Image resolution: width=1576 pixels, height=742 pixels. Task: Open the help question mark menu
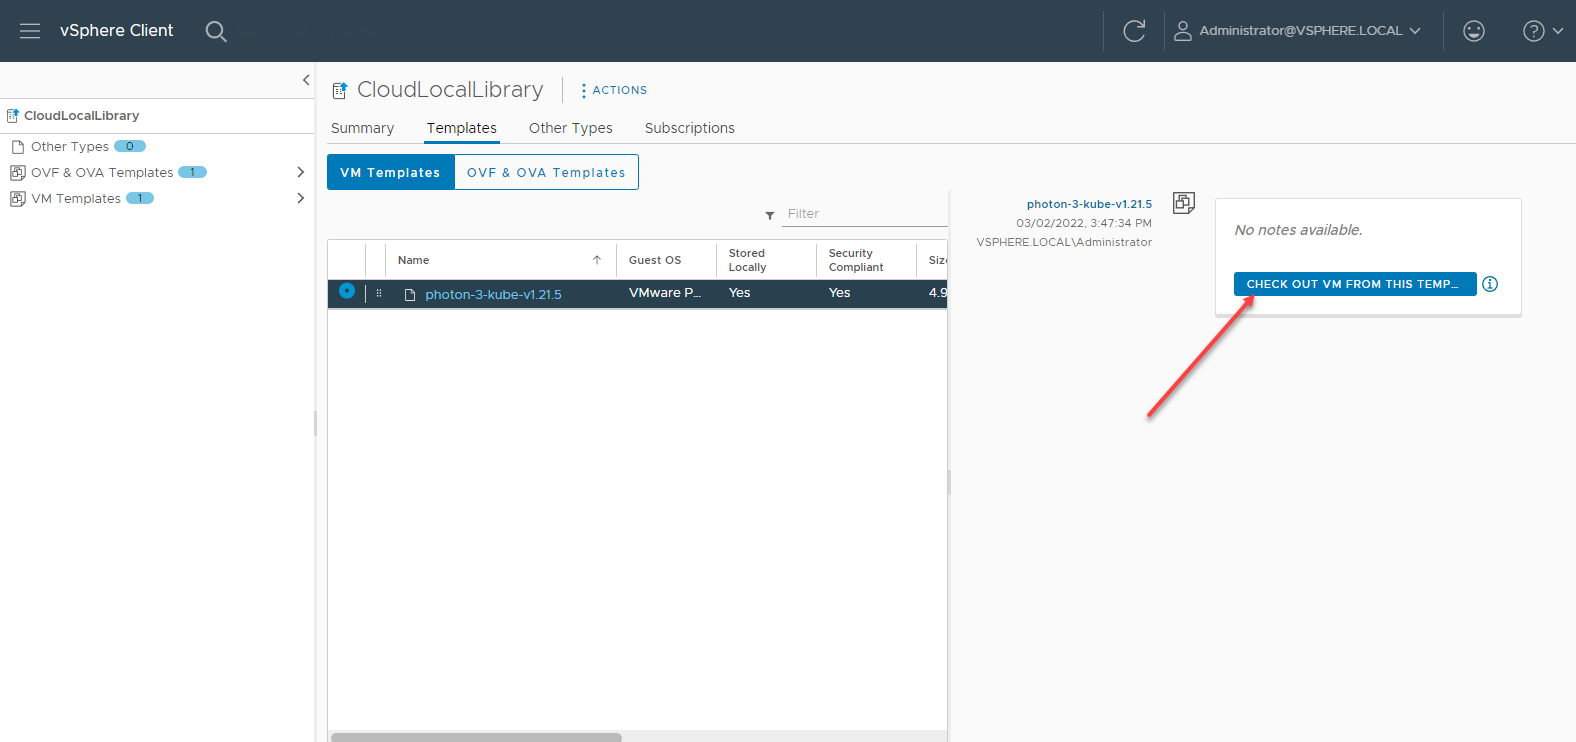click(1542, 31)
